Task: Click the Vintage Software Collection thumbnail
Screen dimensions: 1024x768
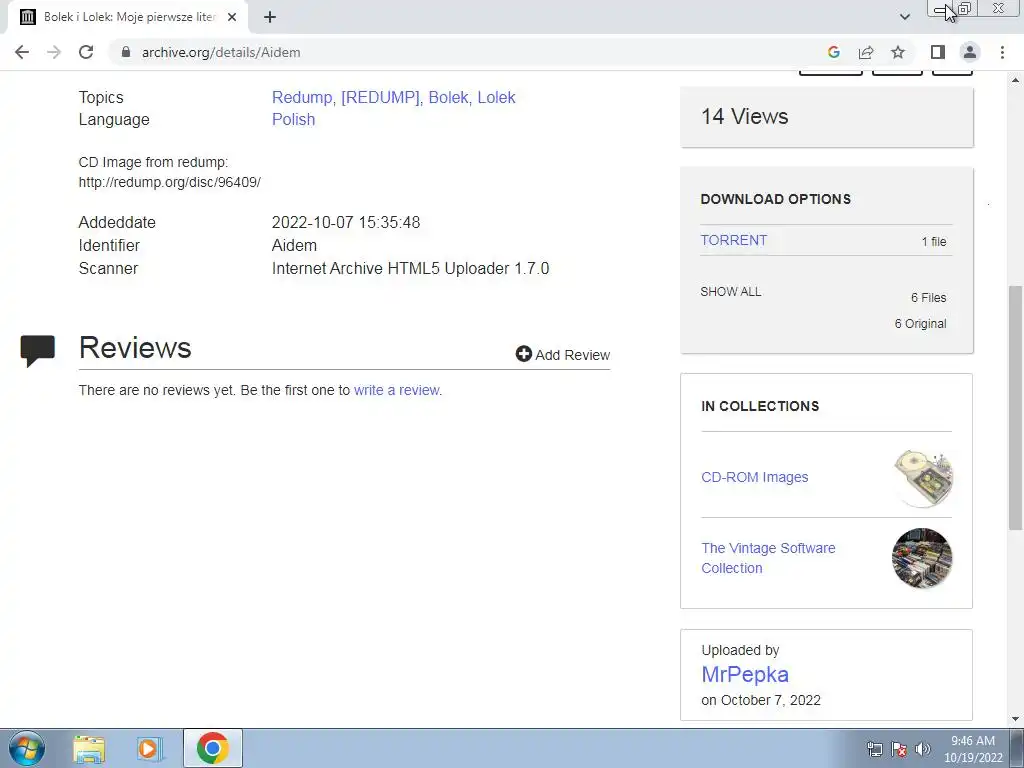Action: tap(922, 558)
